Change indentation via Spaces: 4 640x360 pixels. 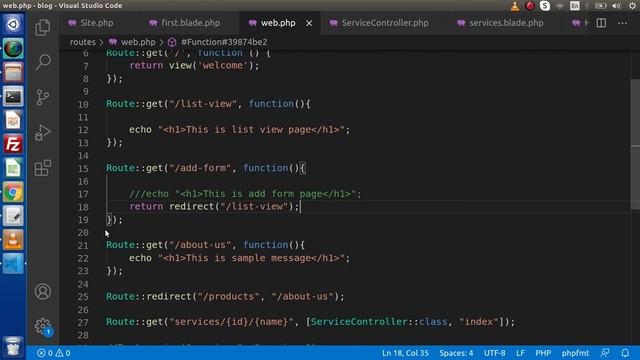coord(456,353)
